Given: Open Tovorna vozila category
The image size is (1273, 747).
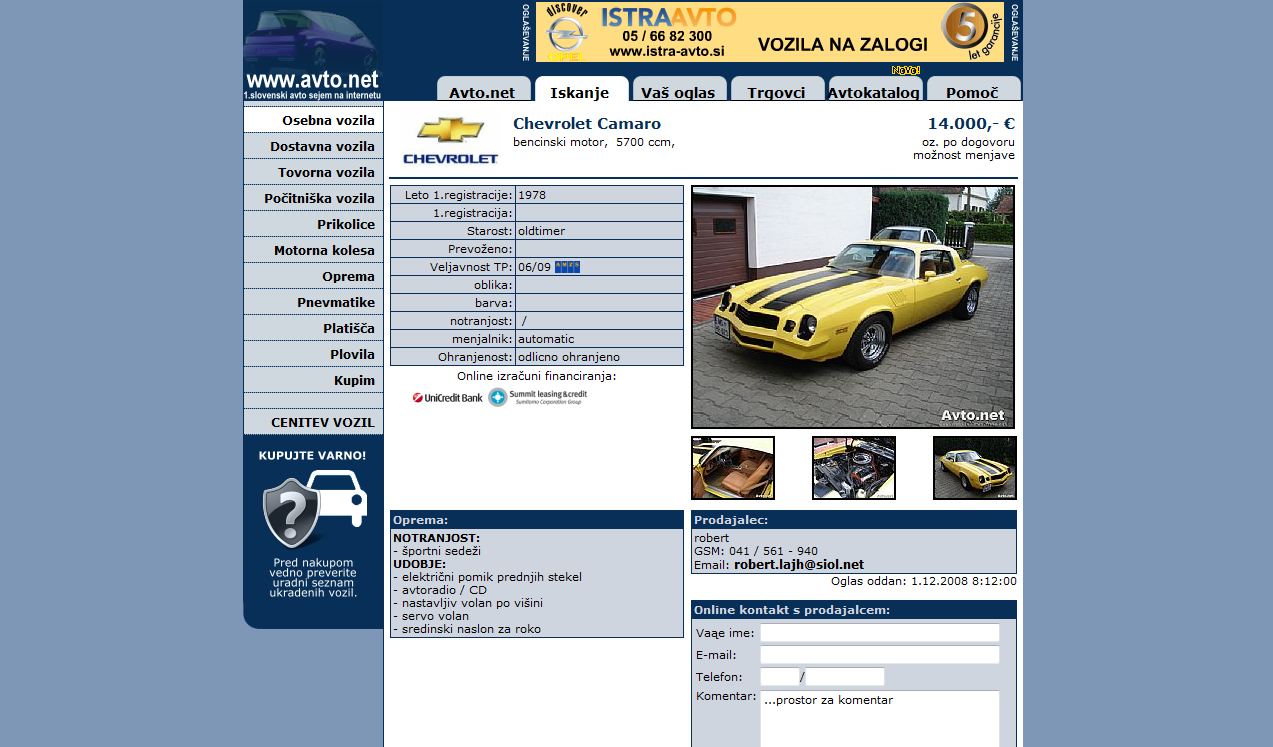Looking at the screenshot, I should (x=313, y=172).
